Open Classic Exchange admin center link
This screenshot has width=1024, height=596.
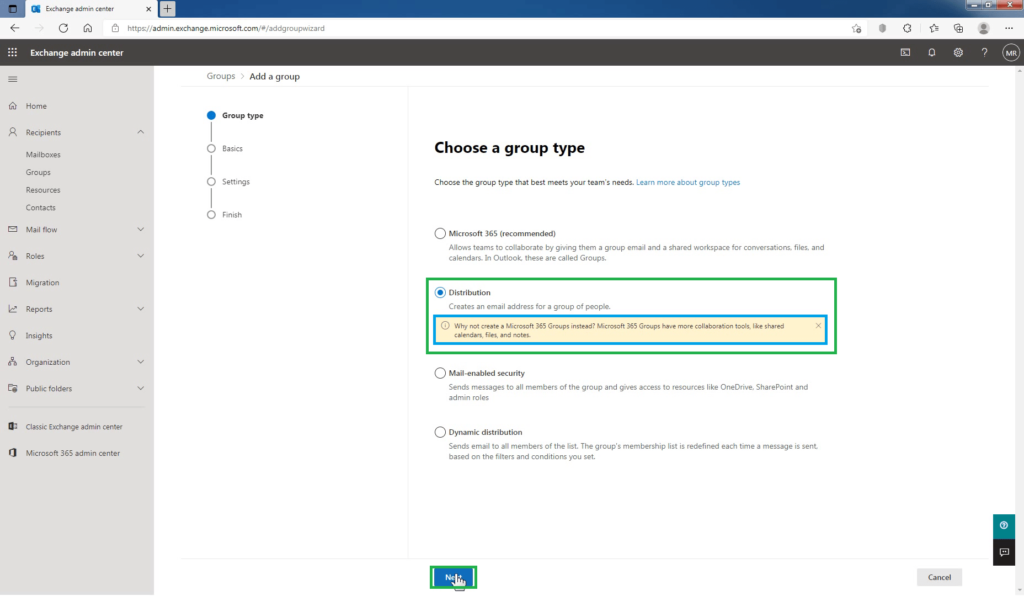[76, 426]
